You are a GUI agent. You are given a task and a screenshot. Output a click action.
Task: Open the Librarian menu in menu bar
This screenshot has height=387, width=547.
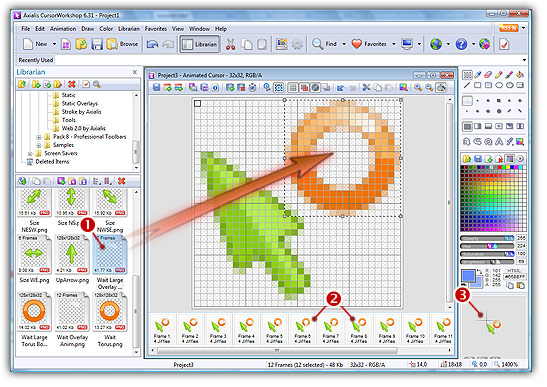[x=129, y=29]
